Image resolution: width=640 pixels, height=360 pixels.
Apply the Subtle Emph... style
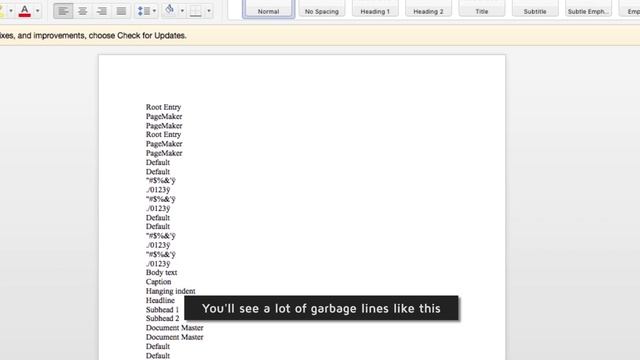pos(588,9)
